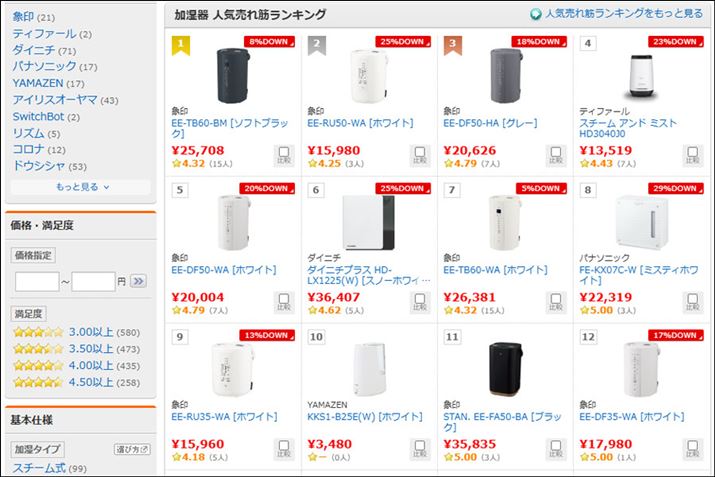The width and height of the screenshot is (715, 477).
Task: Select the 価格指定 tab
Action: tap(35, 255)
